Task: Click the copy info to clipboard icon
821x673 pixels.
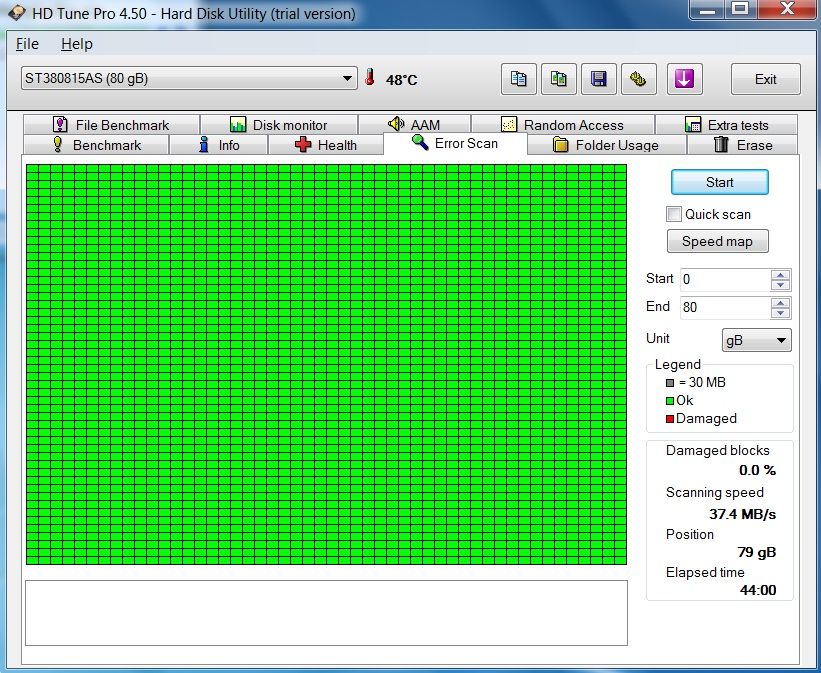Action: 518,79
